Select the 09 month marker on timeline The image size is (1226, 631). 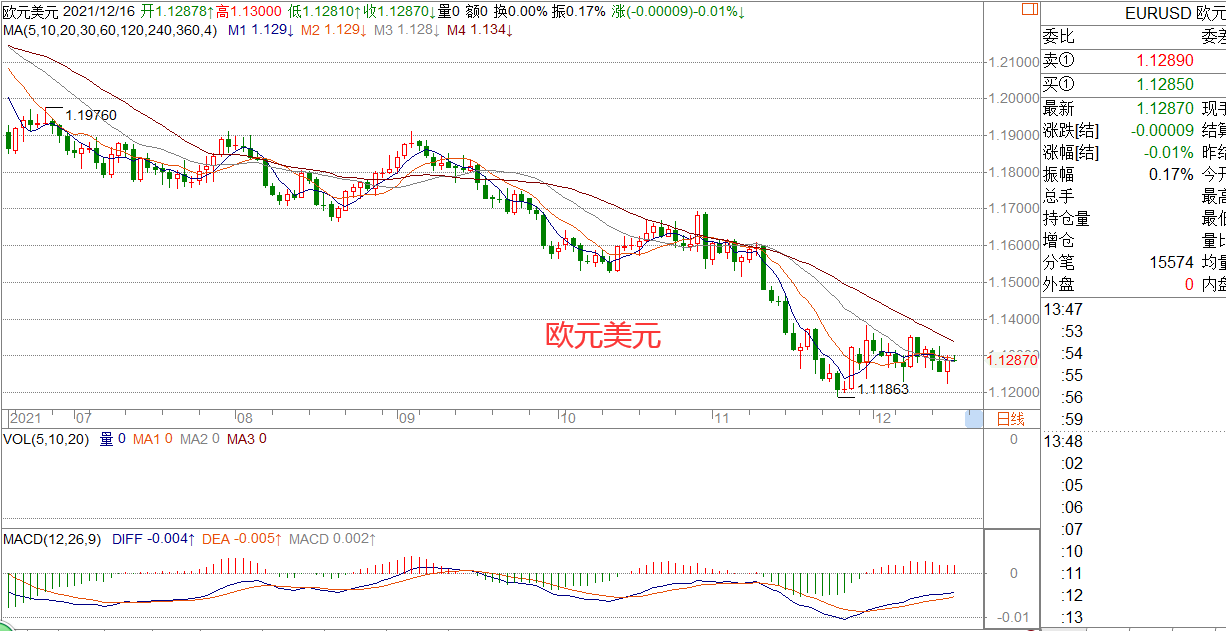point(406,419)
